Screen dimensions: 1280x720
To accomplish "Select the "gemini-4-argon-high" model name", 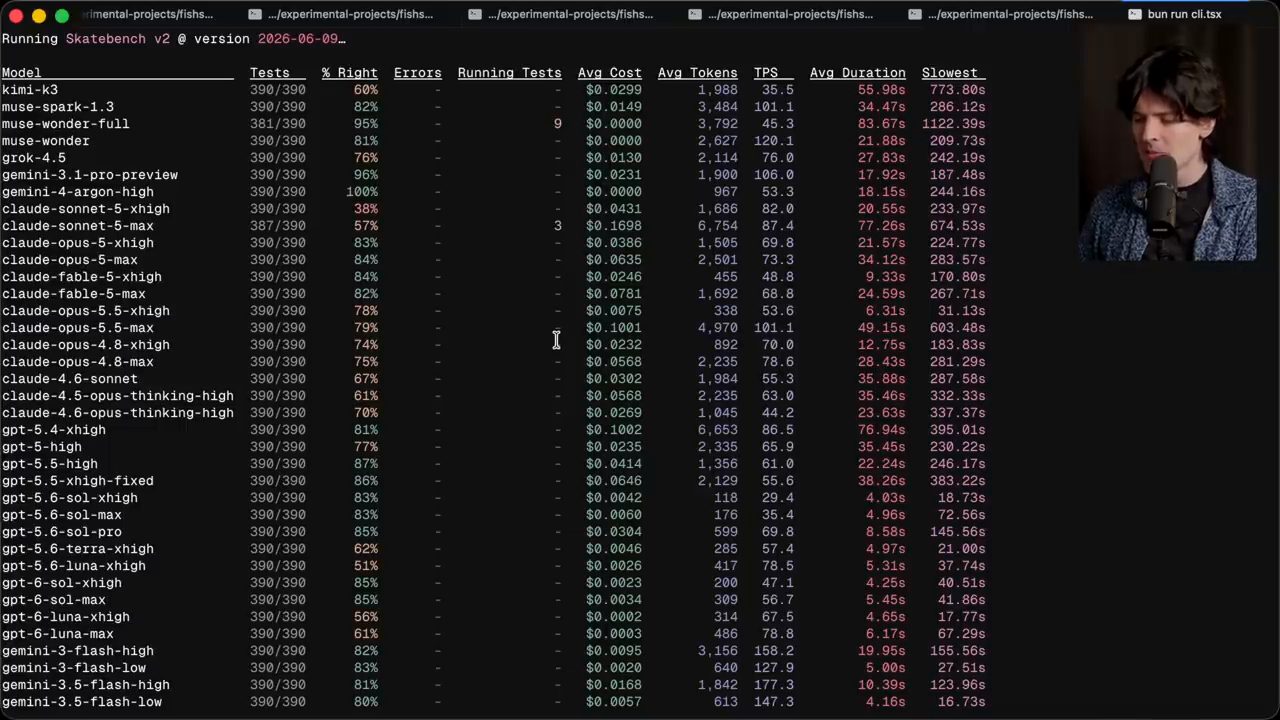I will pyautogui.click(x=78, y=192).
